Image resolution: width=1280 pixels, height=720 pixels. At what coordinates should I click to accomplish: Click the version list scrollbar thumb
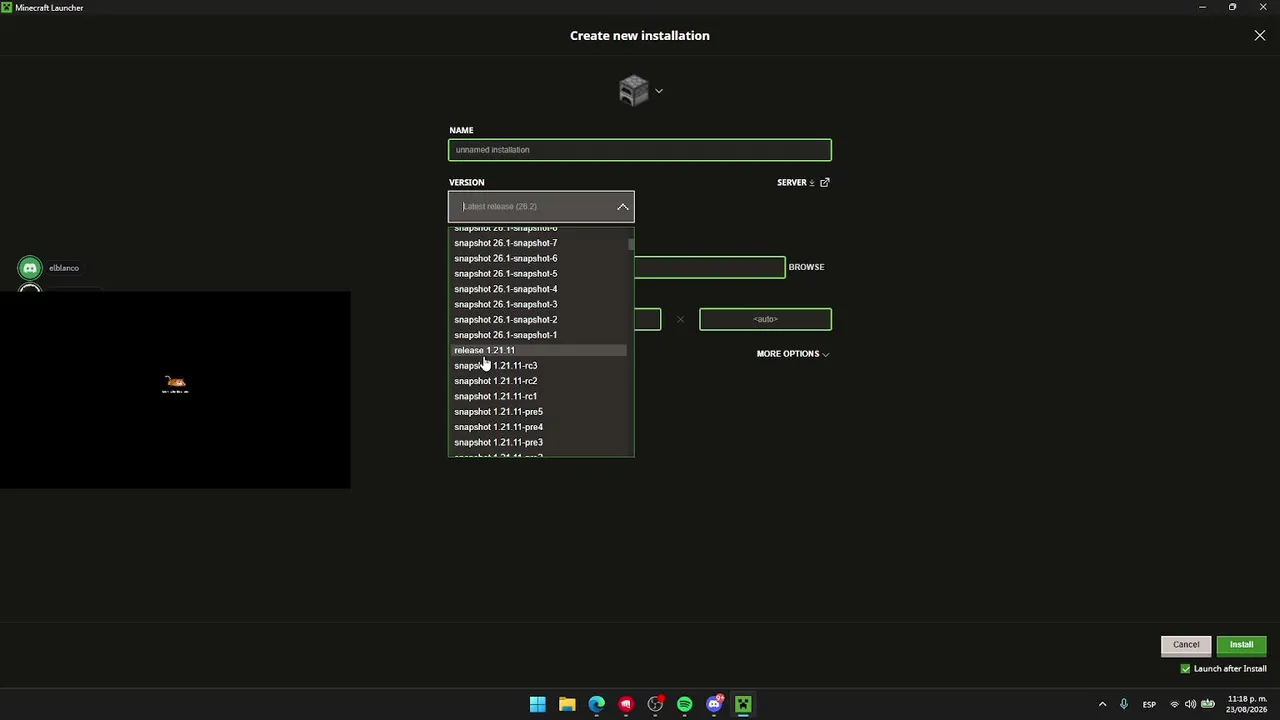pyautogui.click(x=631, y=243)
